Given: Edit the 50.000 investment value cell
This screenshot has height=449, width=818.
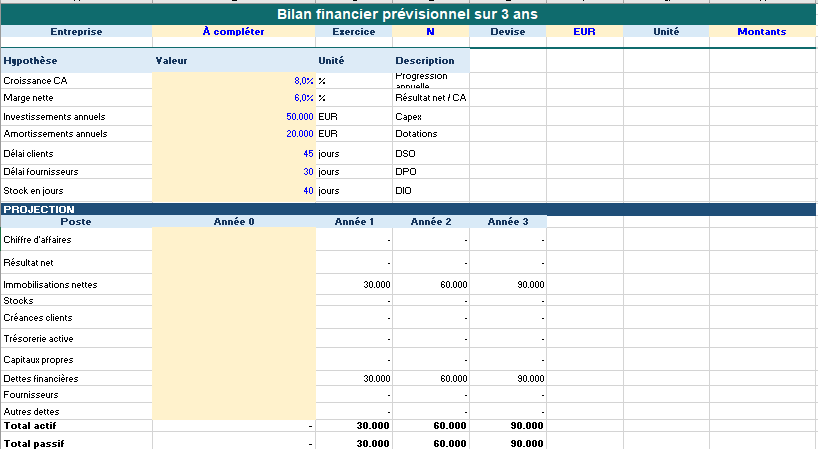Looking at the screenshot, I should click(x=234, y=116).
